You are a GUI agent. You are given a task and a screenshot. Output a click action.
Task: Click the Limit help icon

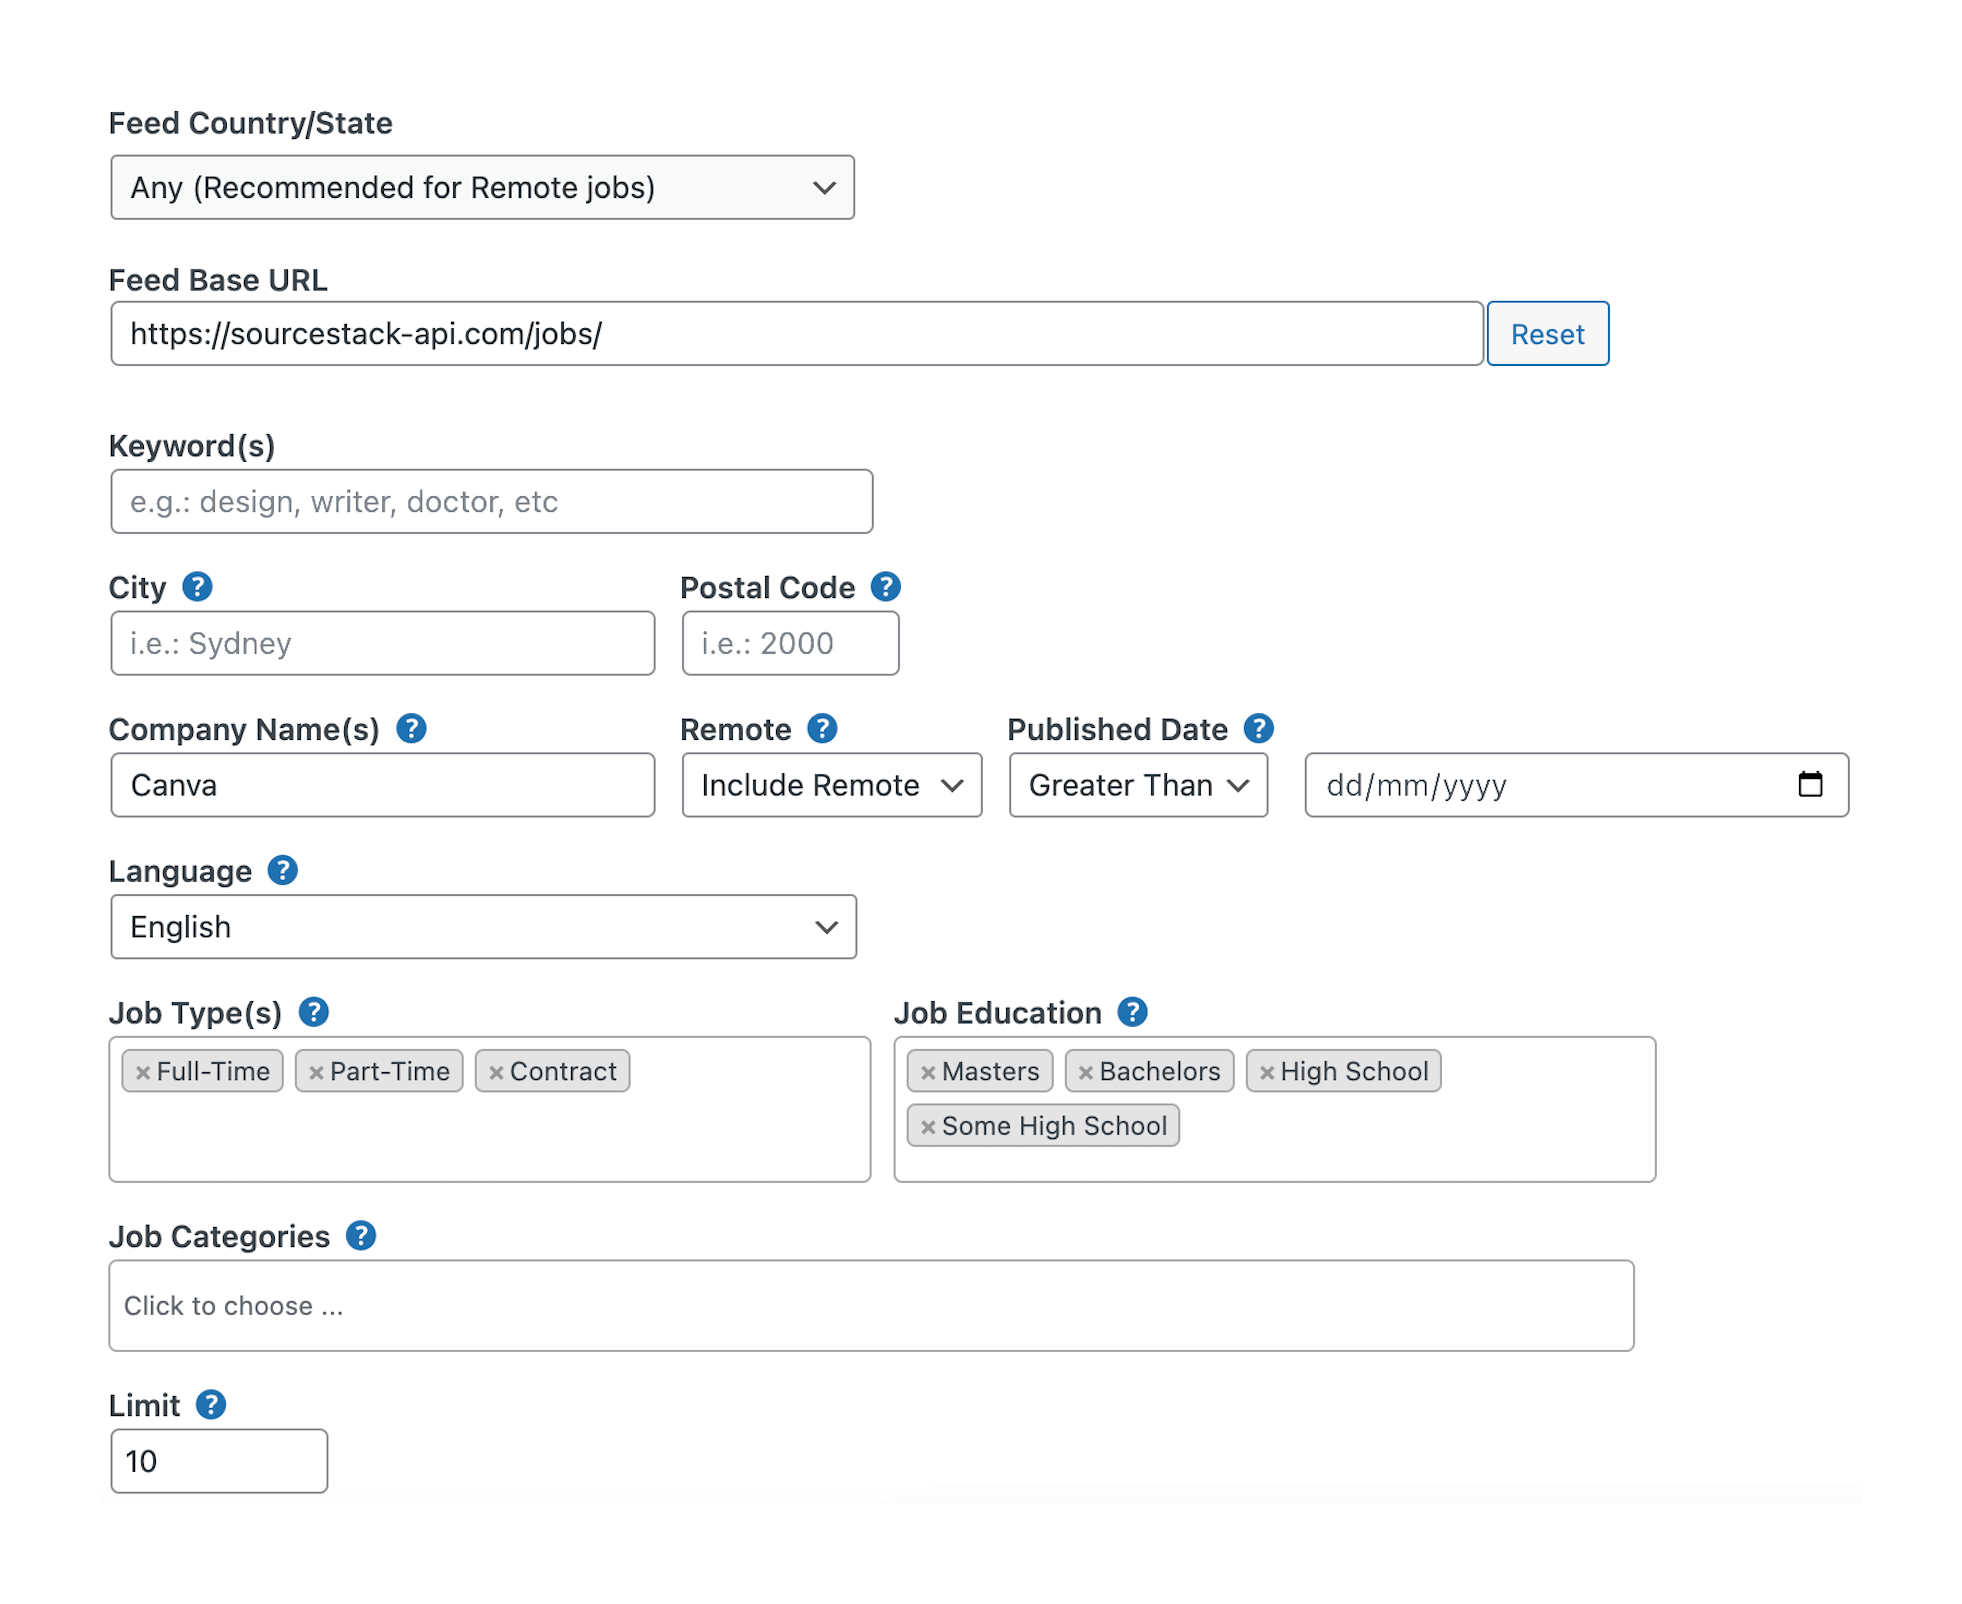click(210, 1404)
